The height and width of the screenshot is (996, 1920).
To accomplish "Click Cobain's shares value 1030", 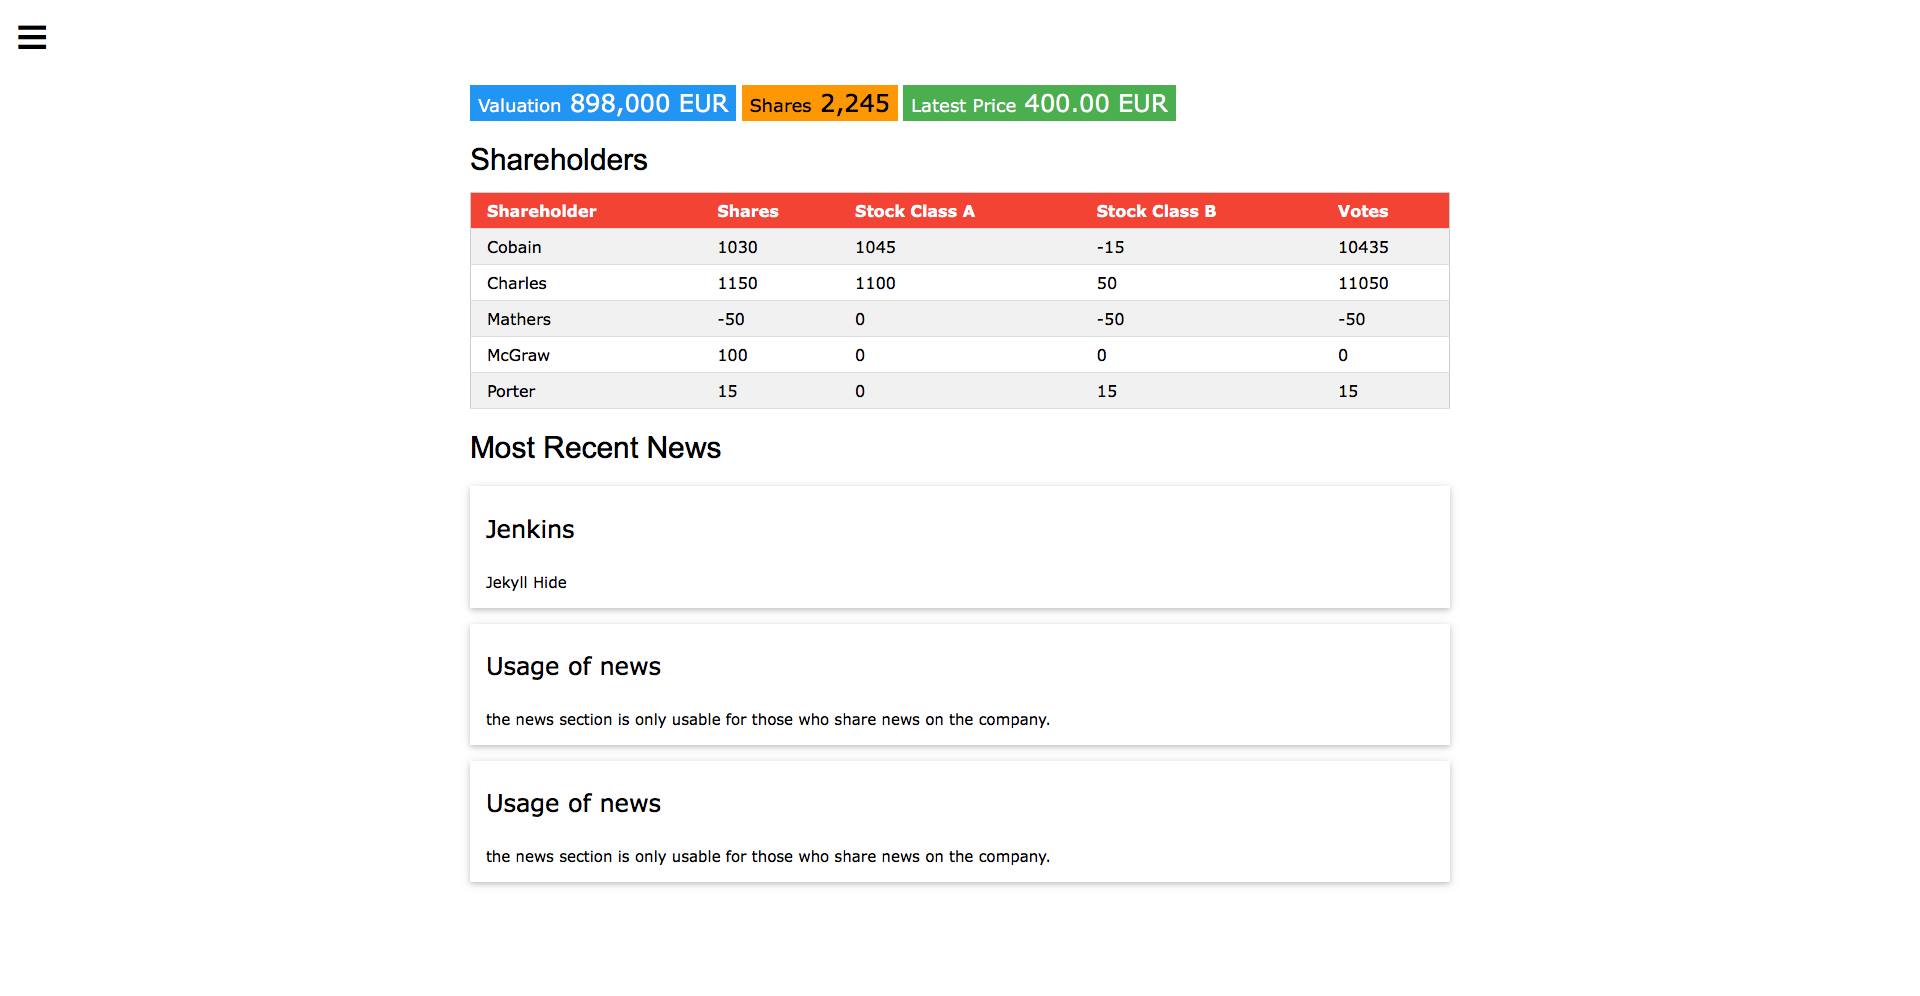I will click(737, 247).
